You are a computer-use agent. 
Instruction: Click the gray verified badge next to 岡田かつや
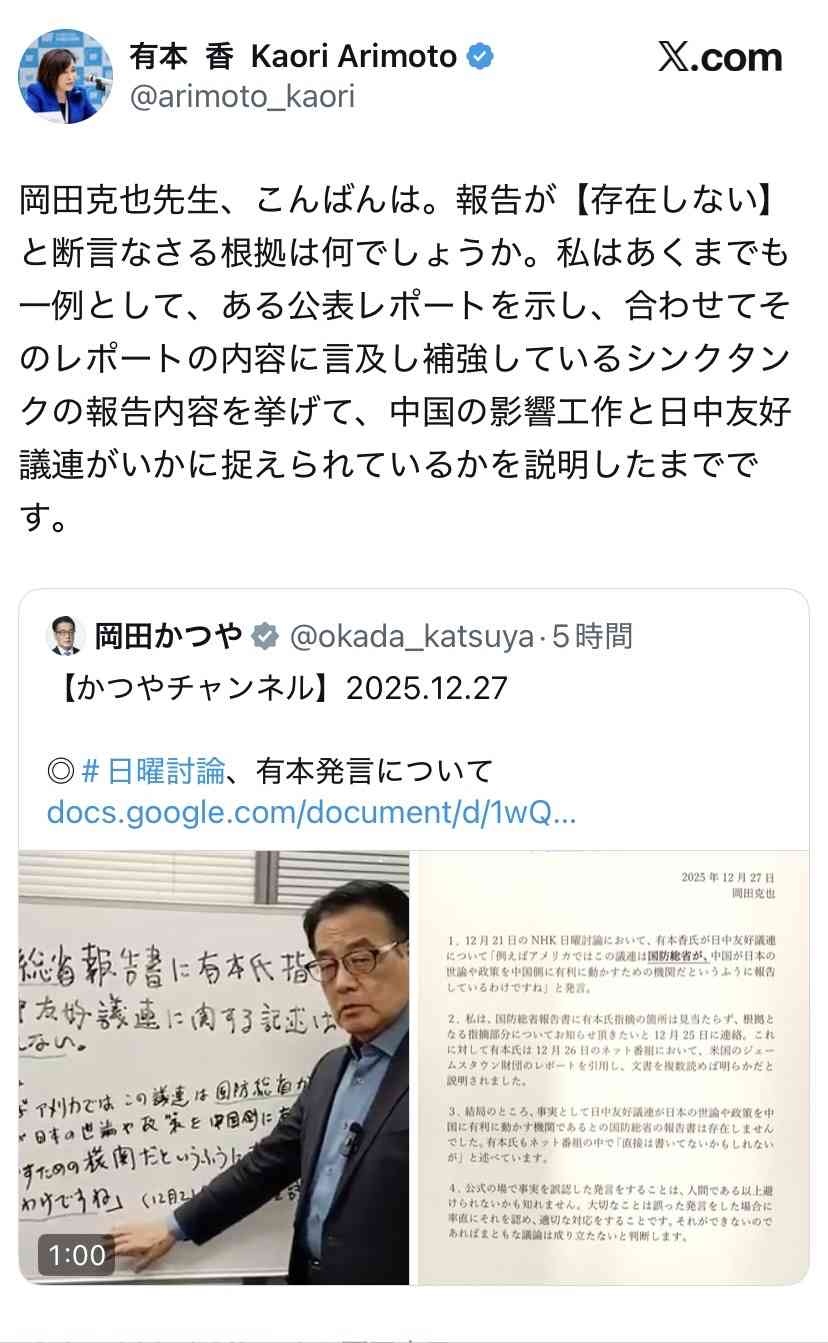[264, 635]
